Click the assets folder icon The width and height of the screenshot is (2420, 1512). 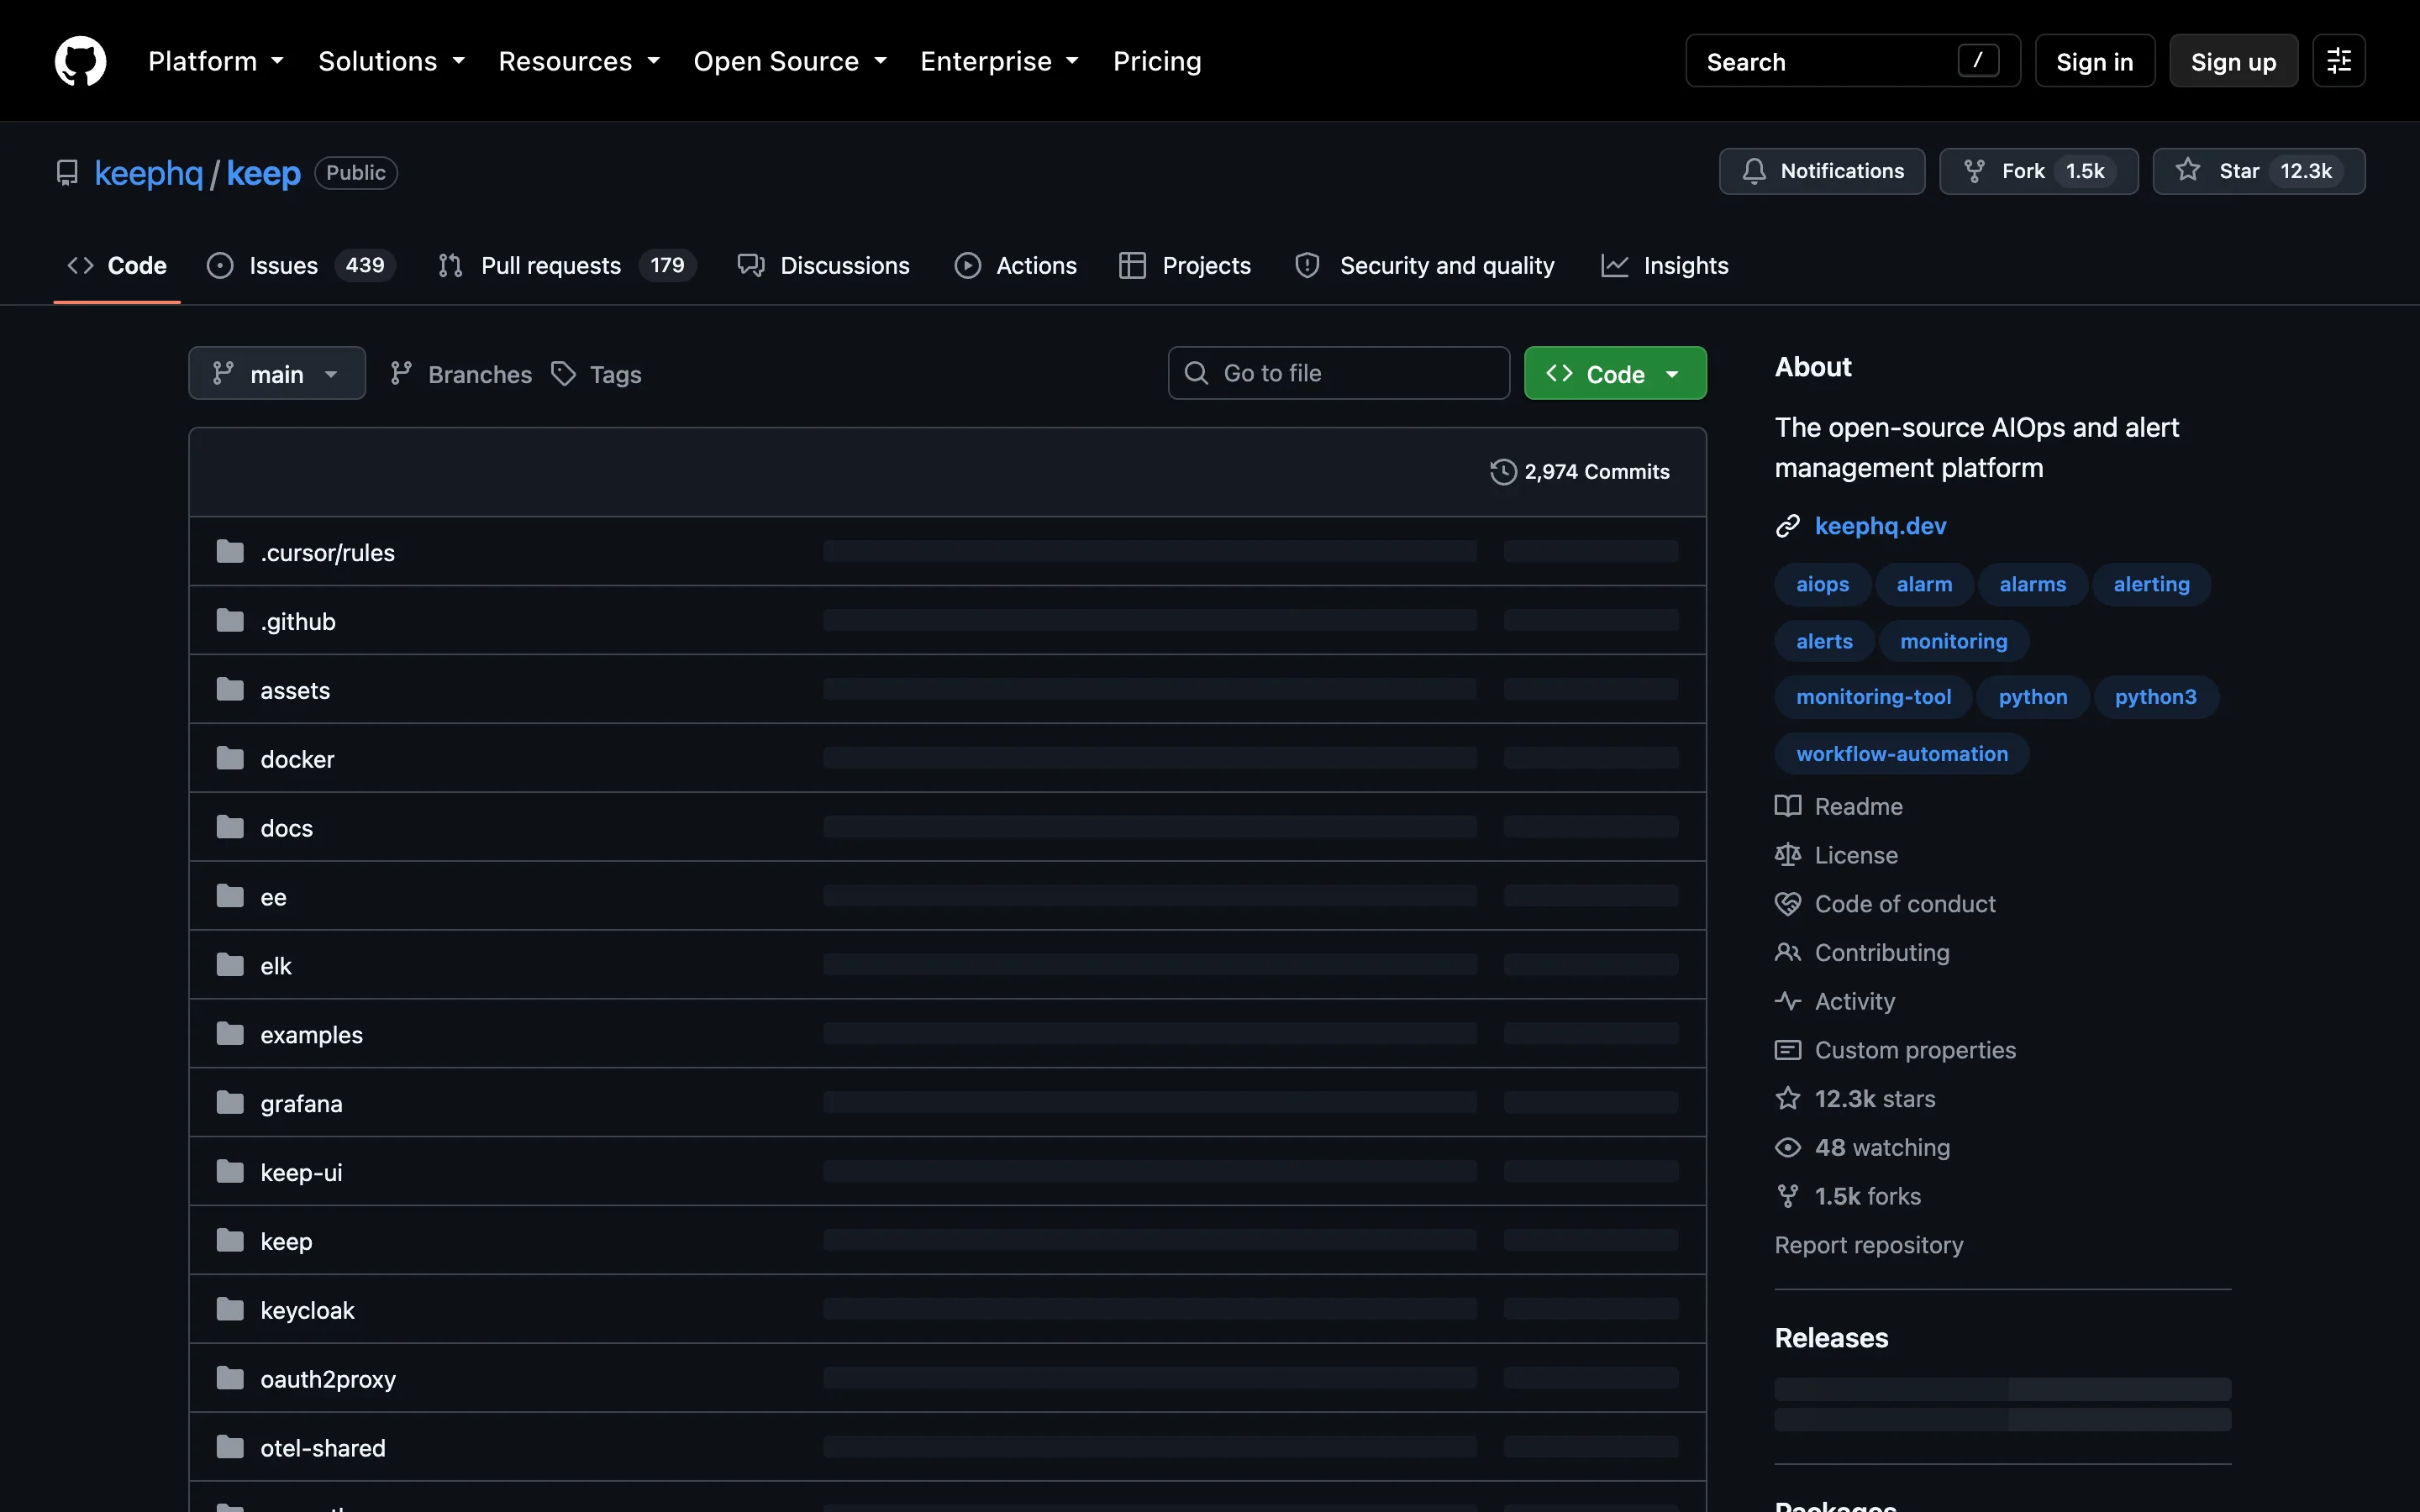tap(230, 690)
